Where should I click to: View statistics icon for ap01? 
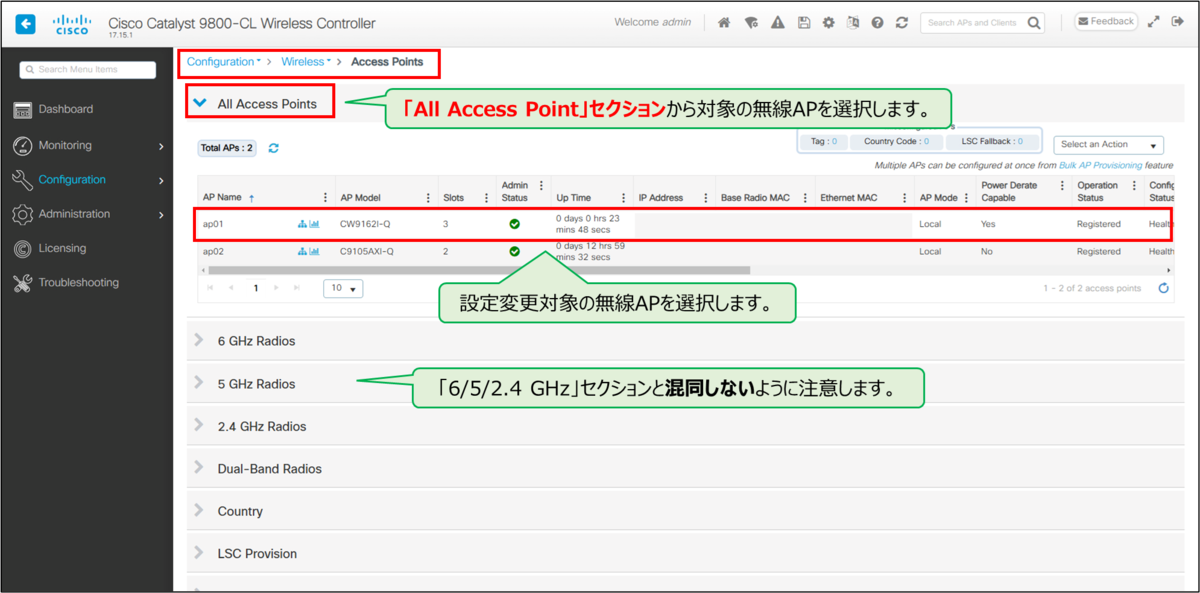(x=314, y=224)
